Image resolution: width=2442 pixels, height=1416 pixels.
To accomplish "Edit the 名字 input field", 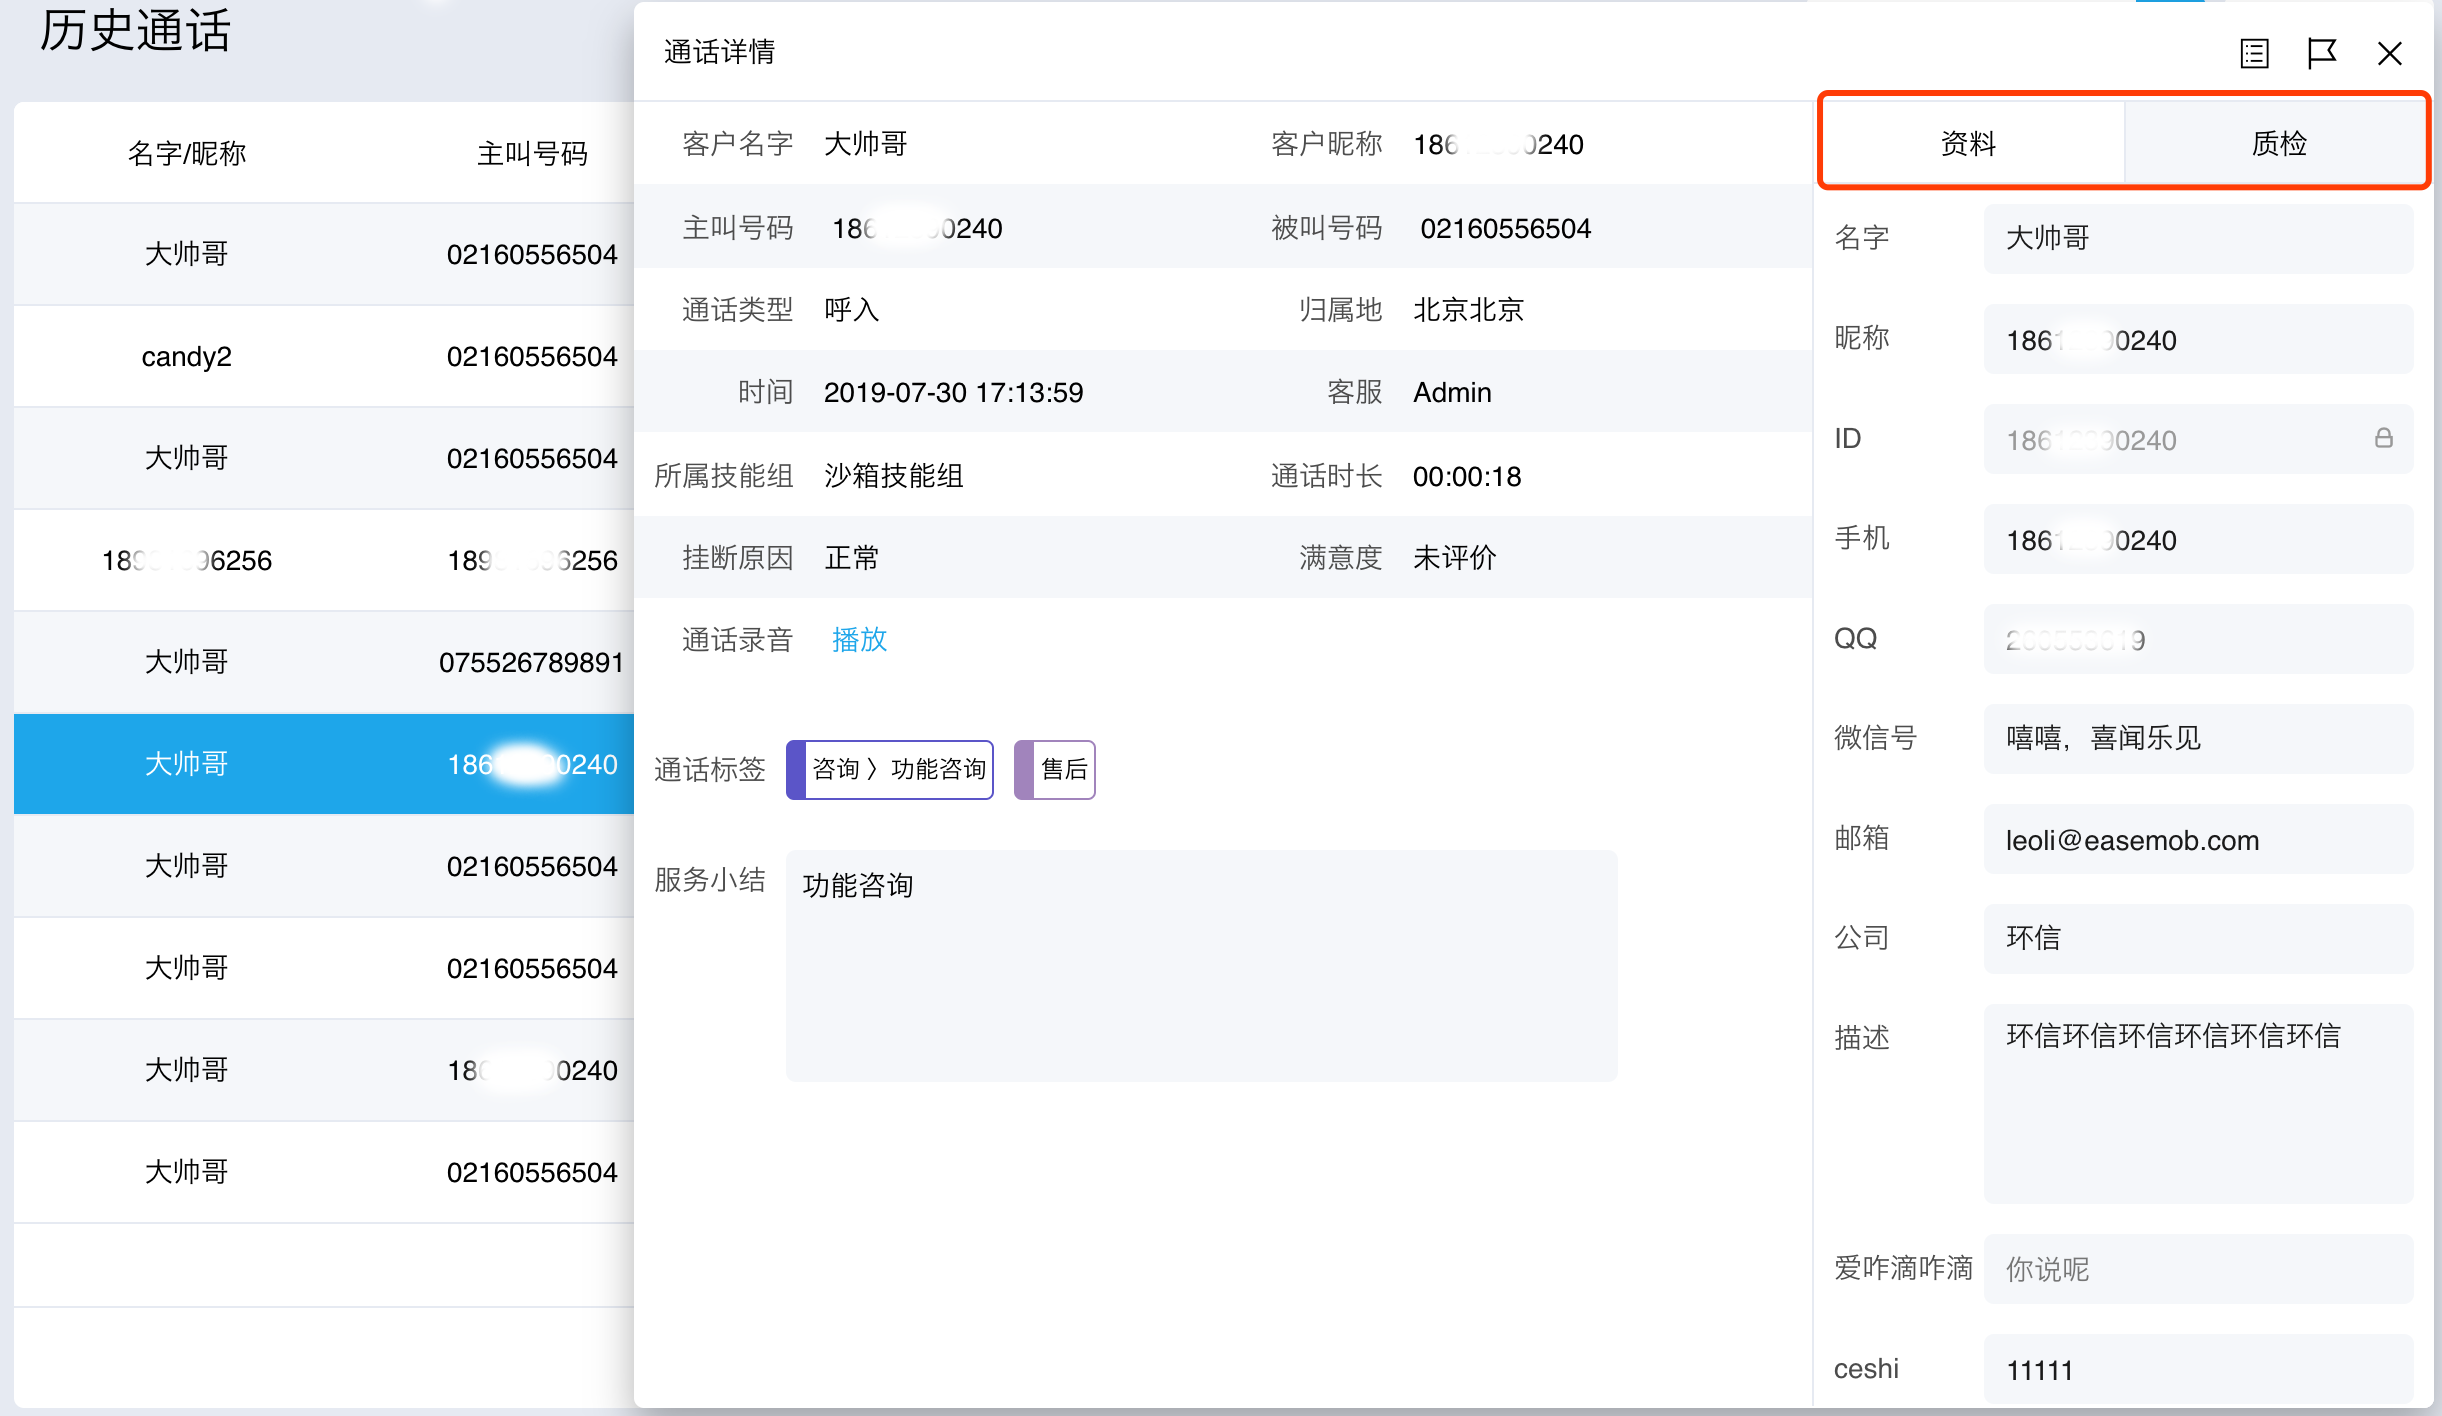I will tap(2197, 238).
